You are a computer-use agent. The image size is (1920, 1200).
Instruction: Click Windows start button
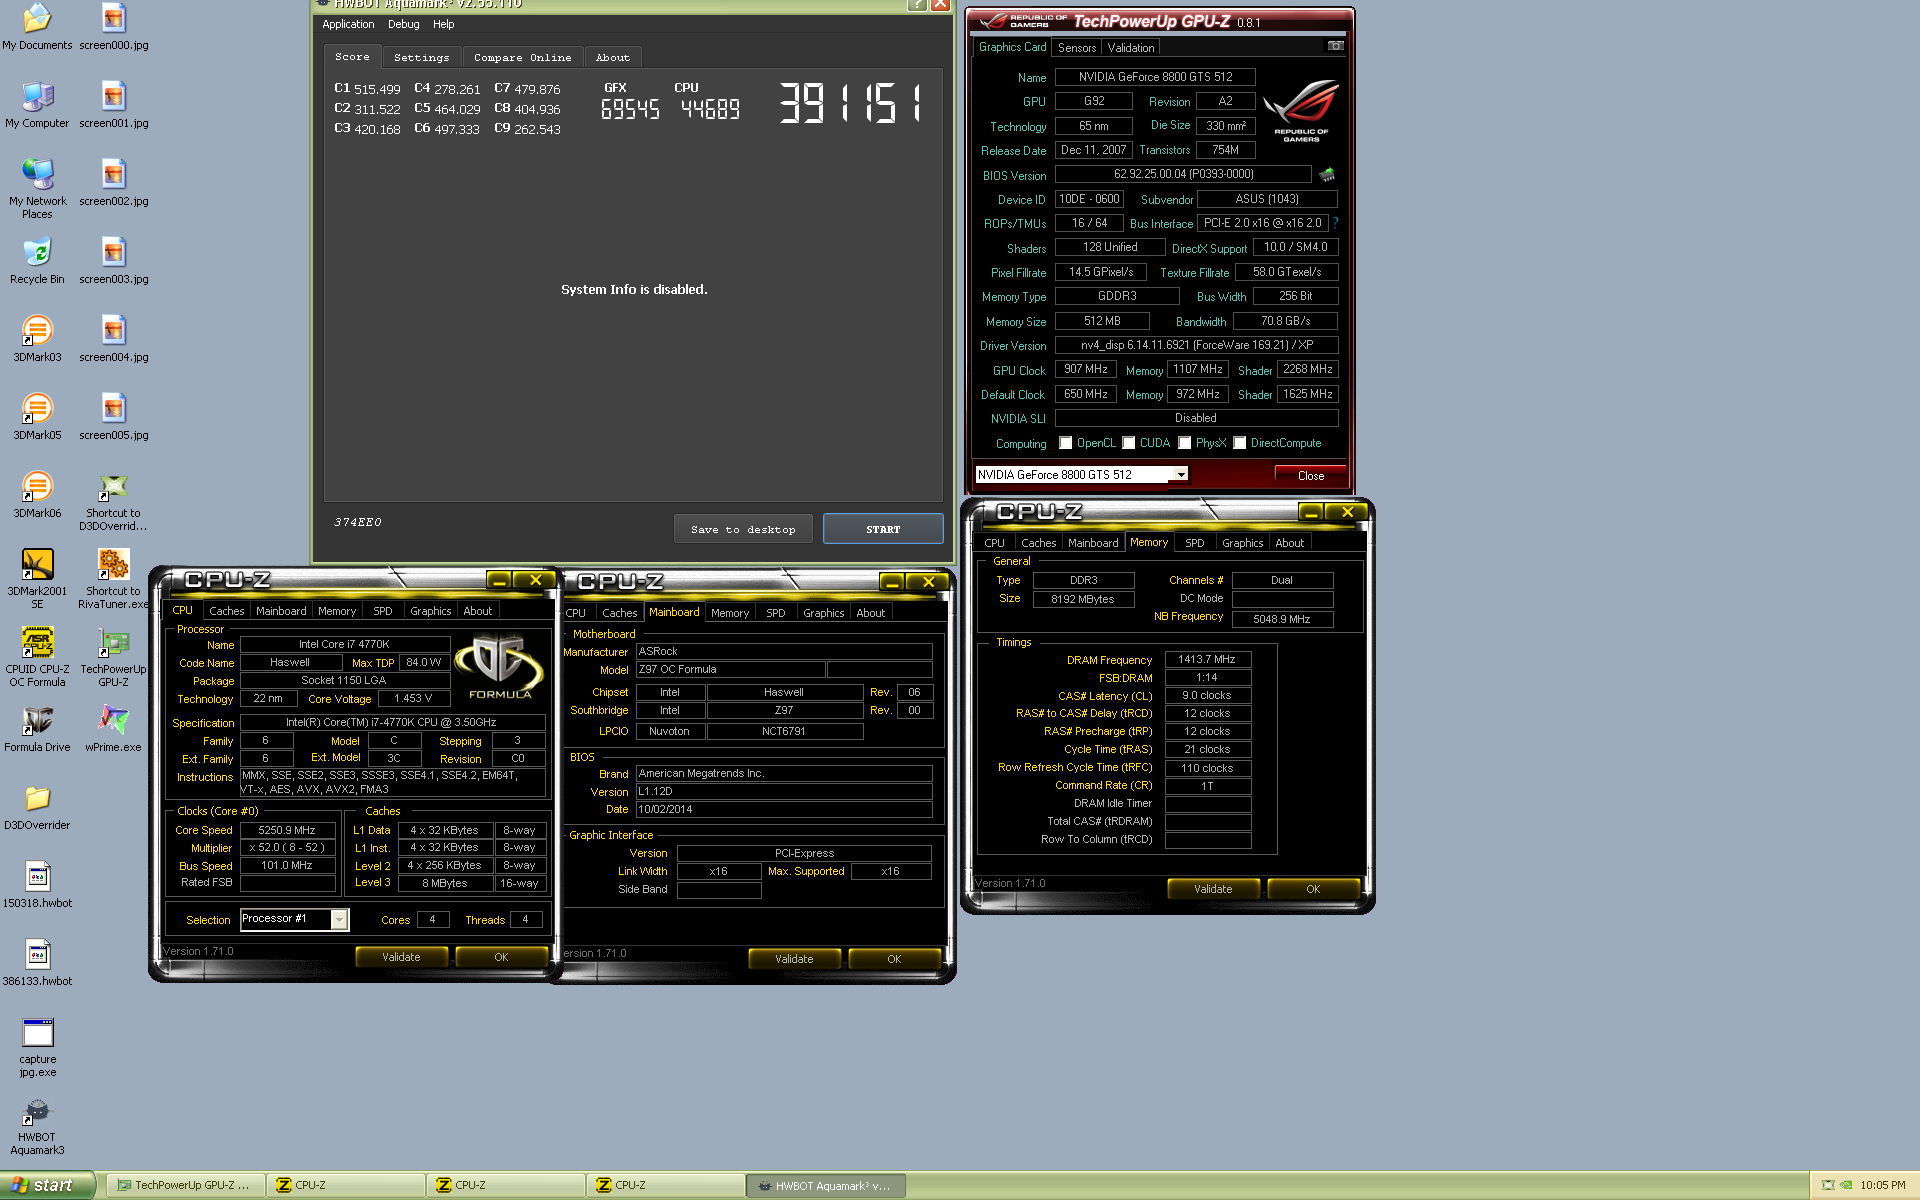click(47, 1185)
